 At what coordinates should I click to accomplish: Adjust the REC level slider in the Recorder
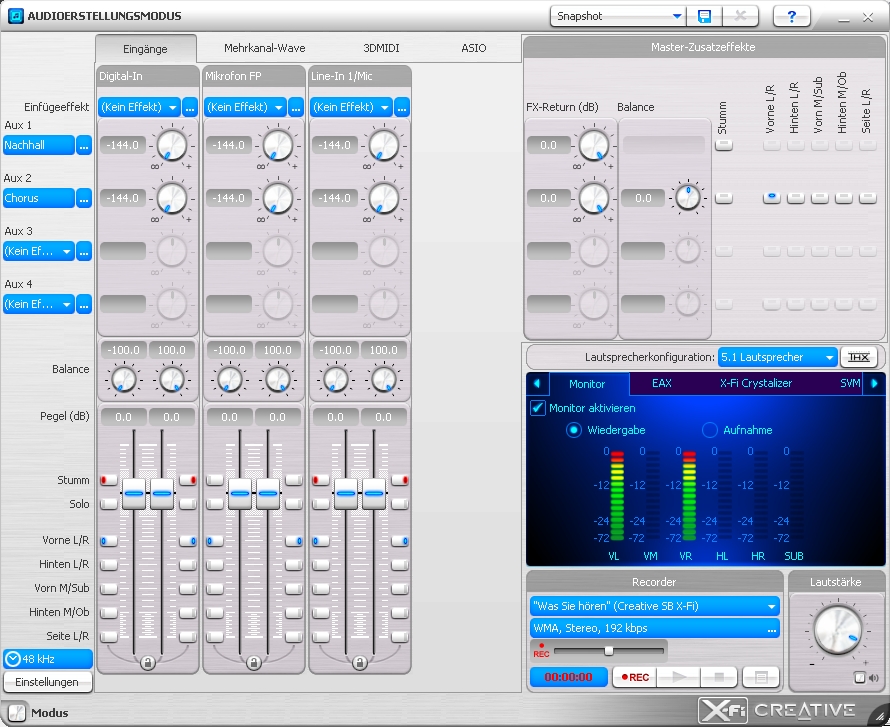pyautogui.click(x=608, y=652)
